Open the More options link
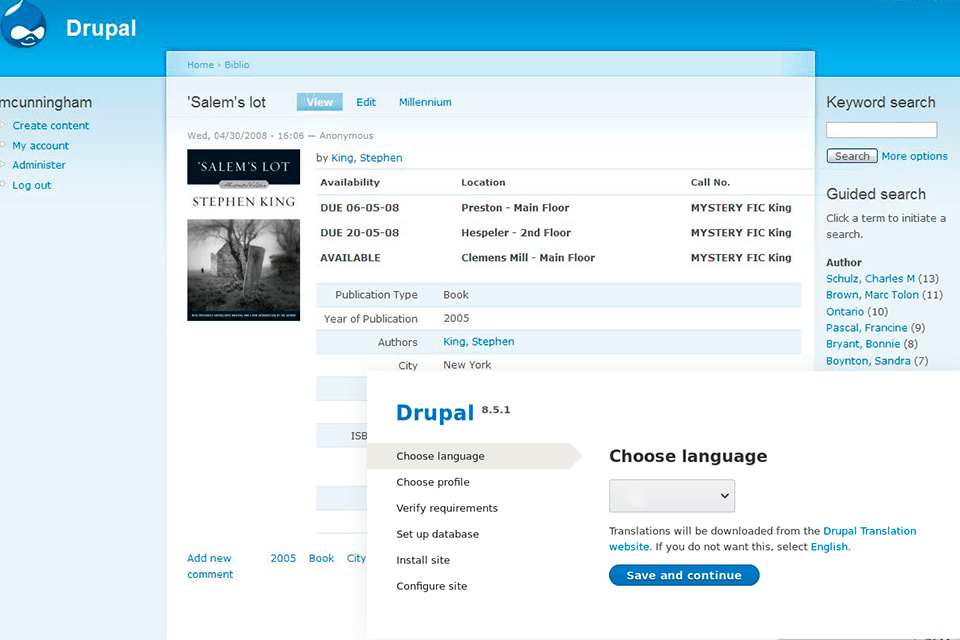 (x=914, y=156)
